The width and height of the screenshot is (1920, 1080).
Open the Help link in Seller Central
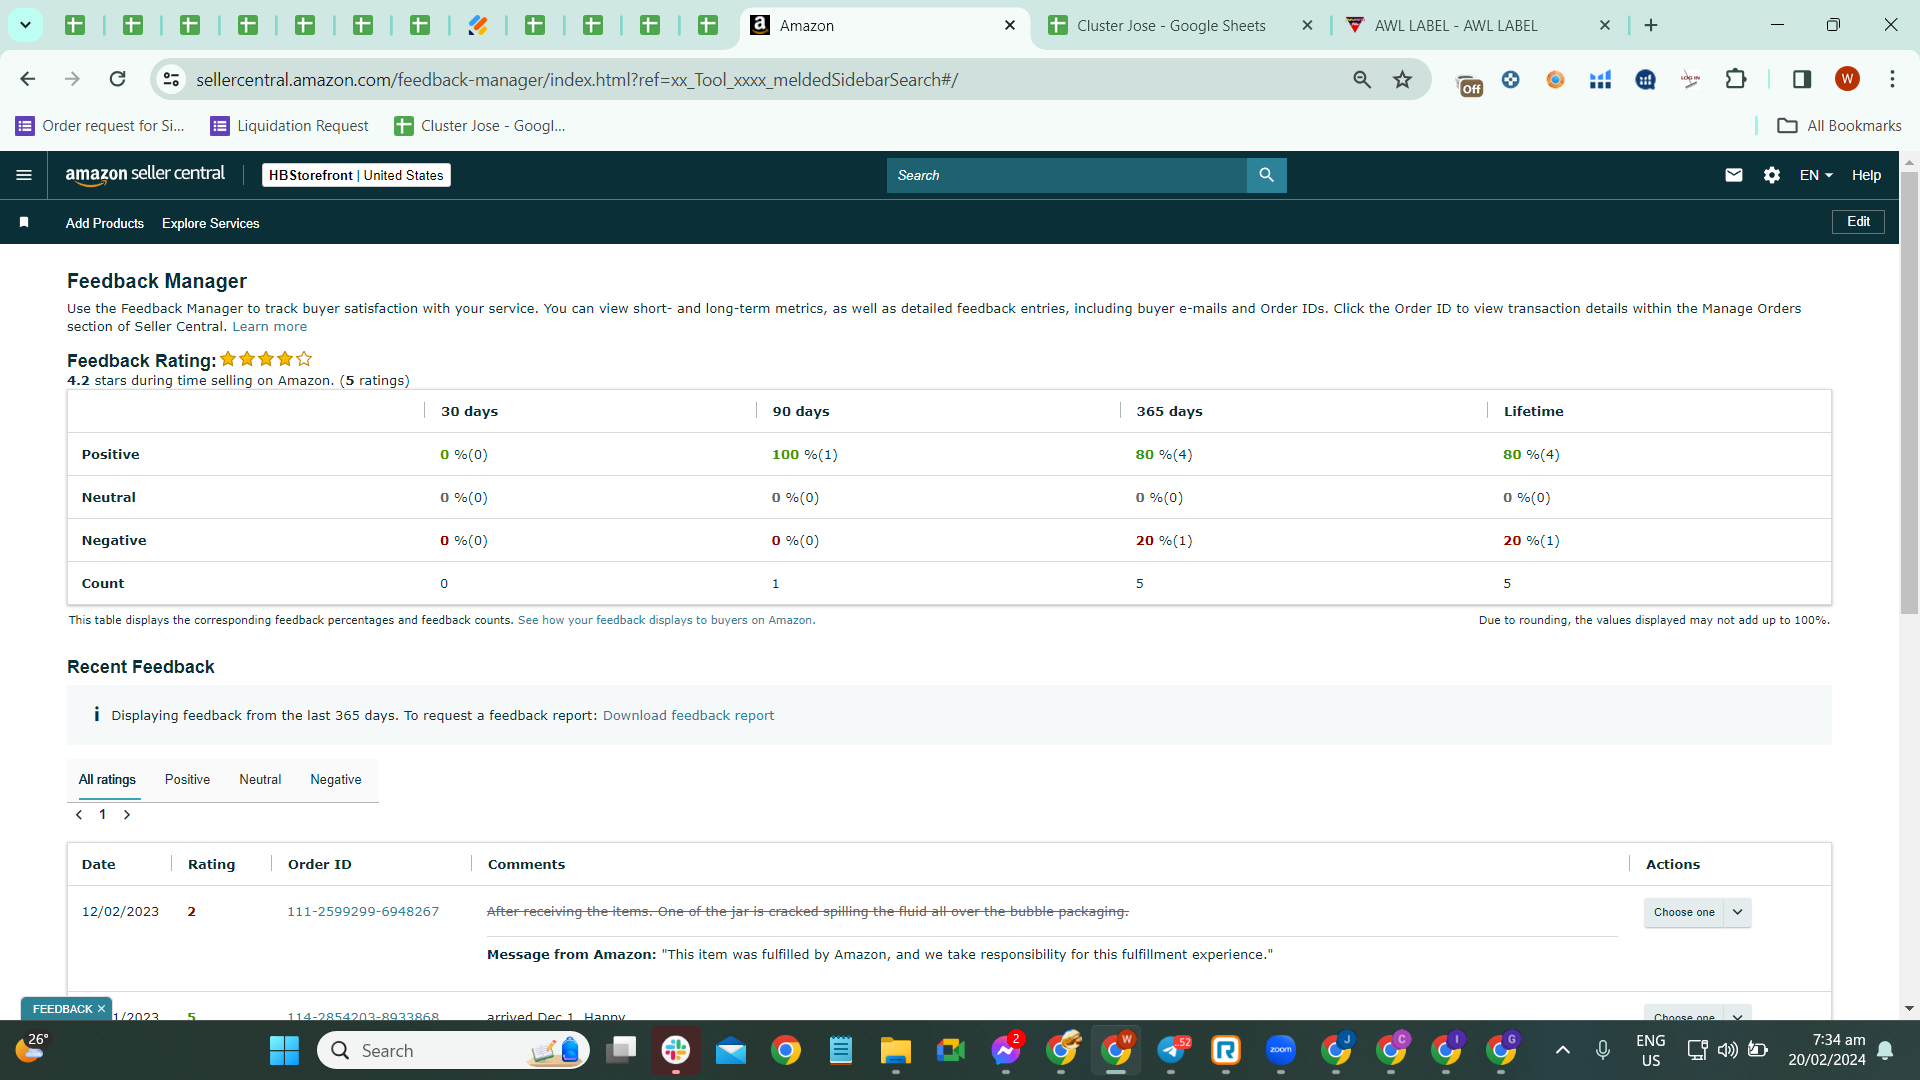coord(1866,175)
